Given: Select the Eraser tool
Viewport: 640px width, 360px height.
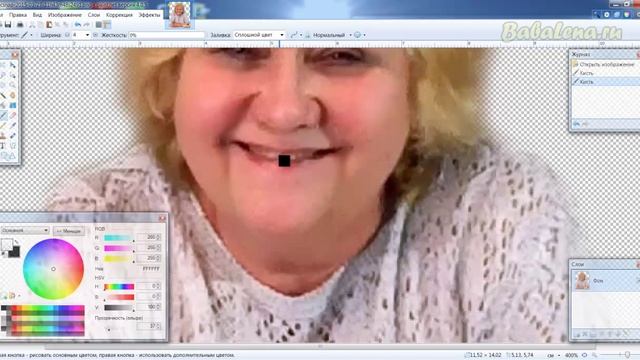Looking at the screenshot, I should click(13, 116).
